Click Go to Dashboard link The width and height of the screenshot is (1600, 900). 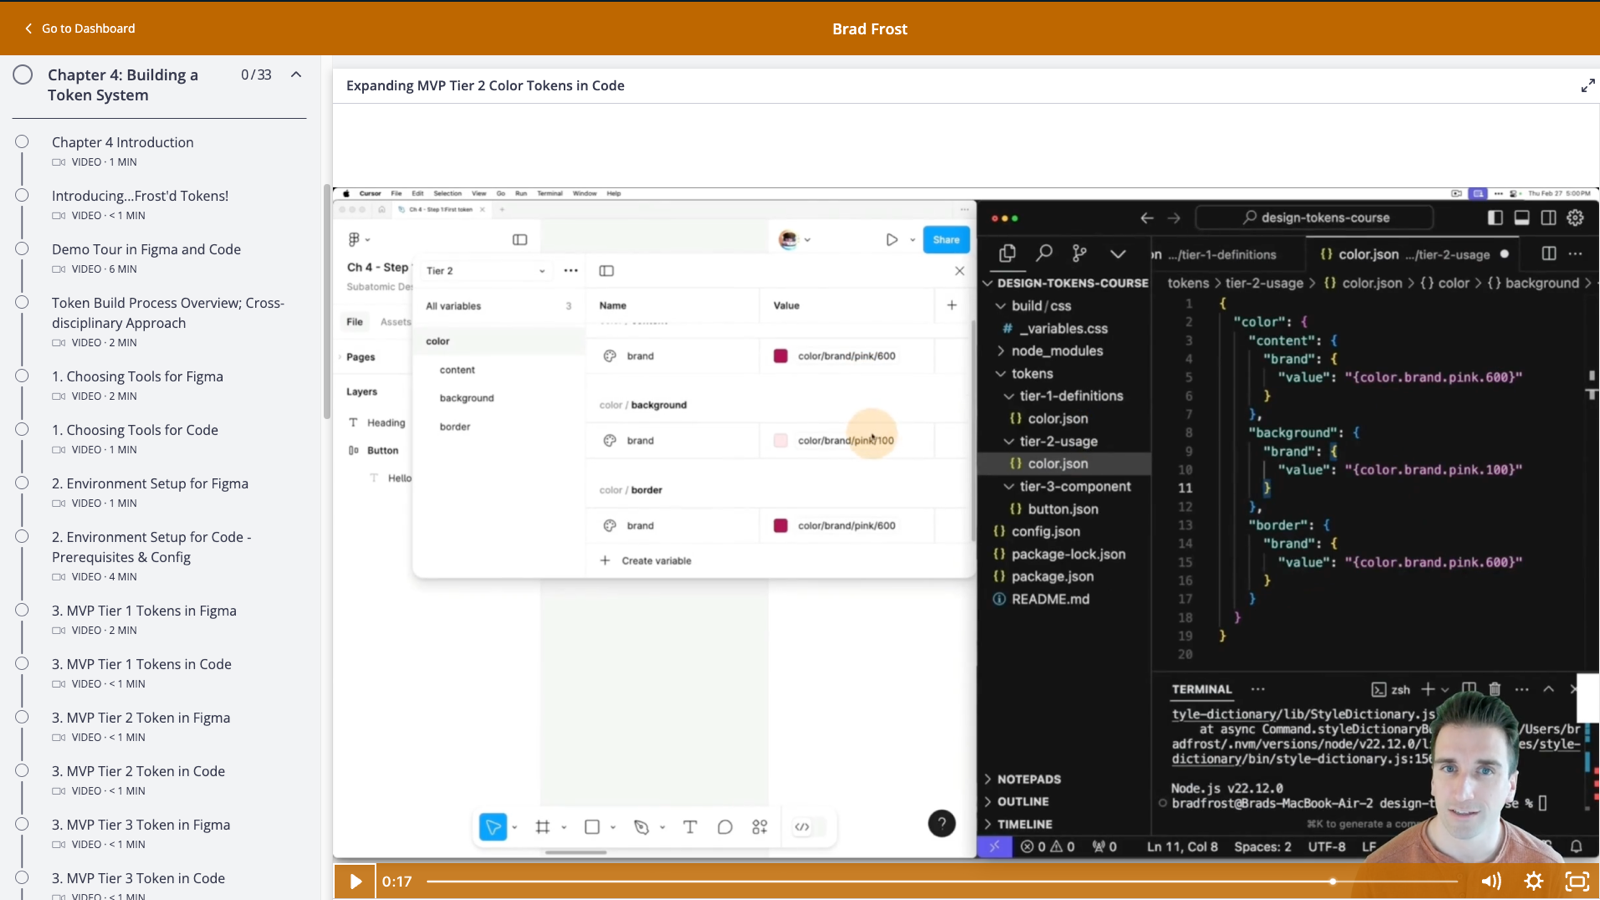(79, 28)
